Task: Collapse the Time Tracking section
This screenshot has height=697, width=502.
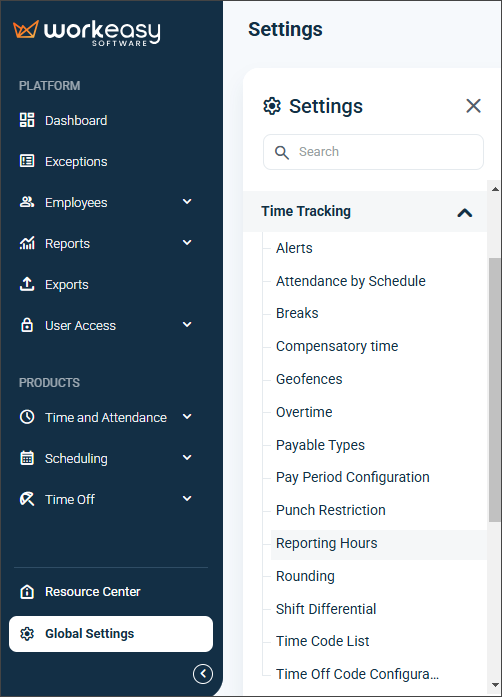Action: tap(465, 212)
